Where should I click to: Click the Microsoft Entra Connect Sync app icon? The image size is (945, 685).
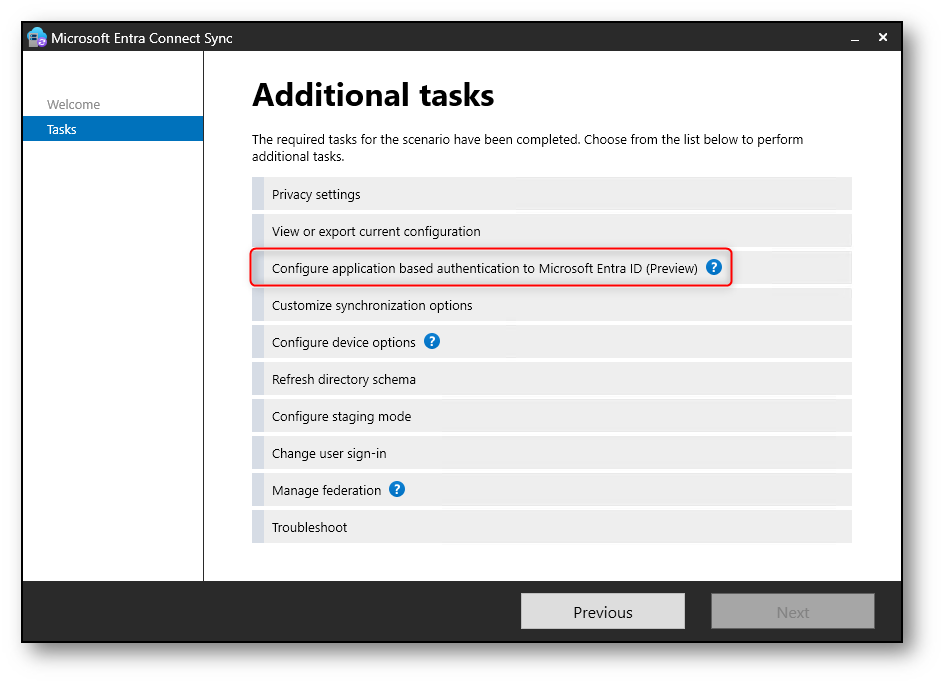pyautogui.click(x=37, y=38)
